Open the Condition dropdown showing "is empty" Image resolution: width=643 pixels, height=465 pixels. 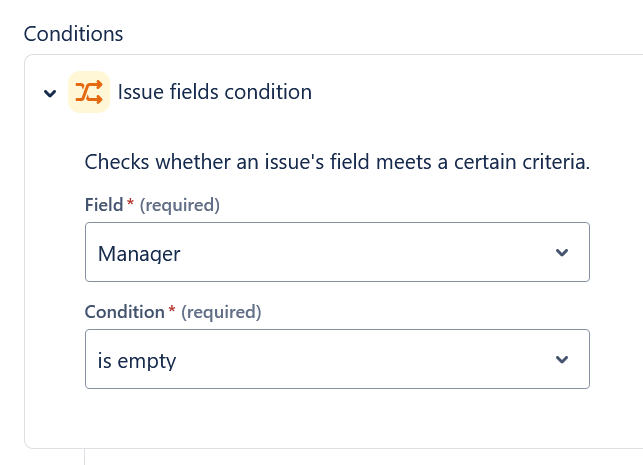coord(337,359)
